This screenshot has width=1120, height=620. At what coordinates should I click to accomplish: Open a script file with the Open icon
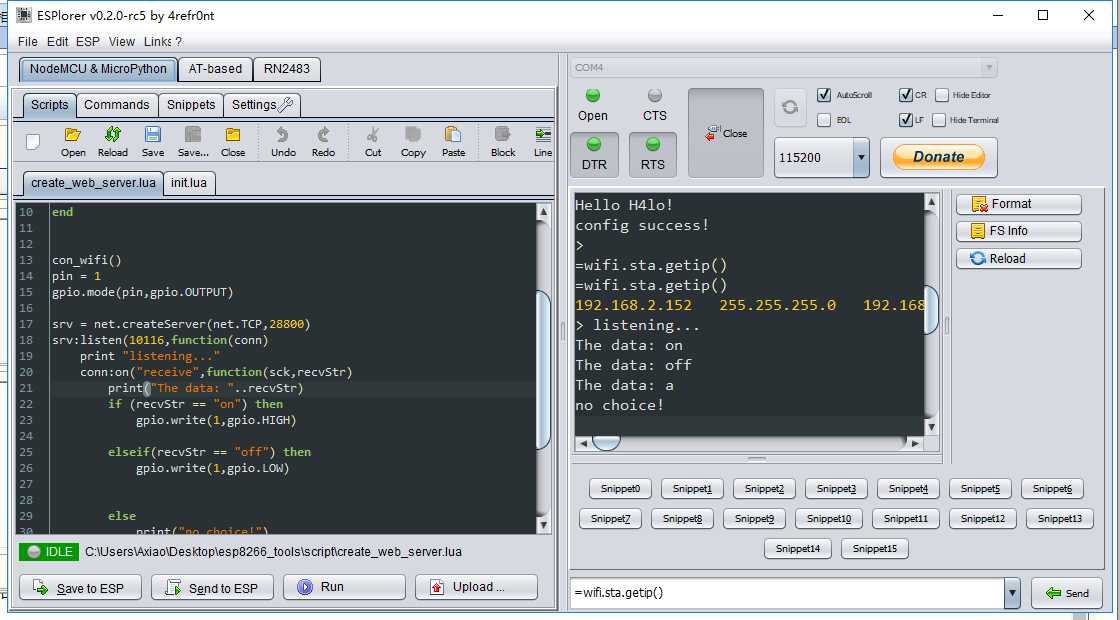(x=73, y=141)
